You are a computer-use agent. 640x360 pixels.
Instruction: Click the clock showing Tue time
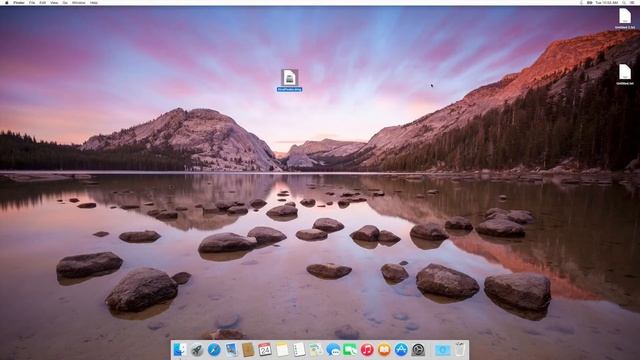click(607, 2)
